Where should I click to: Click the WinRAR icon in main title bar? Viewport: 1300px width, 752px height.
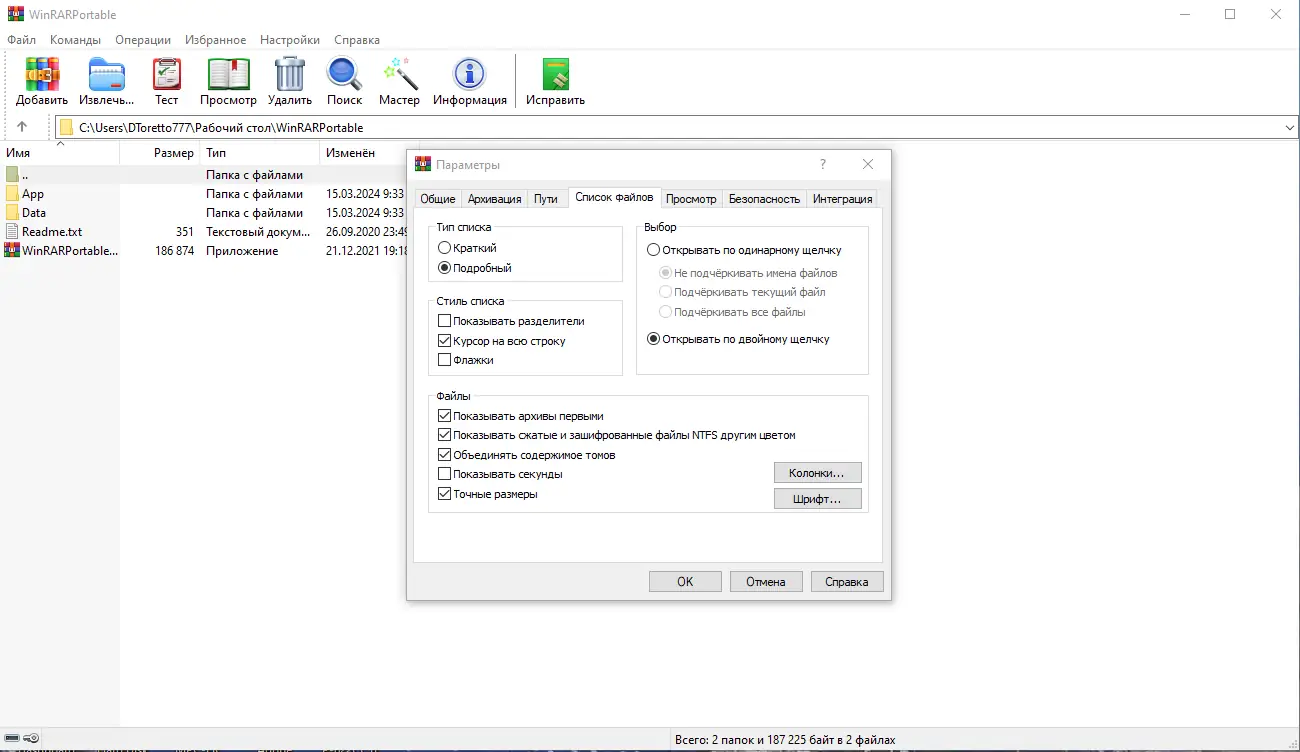16,14
